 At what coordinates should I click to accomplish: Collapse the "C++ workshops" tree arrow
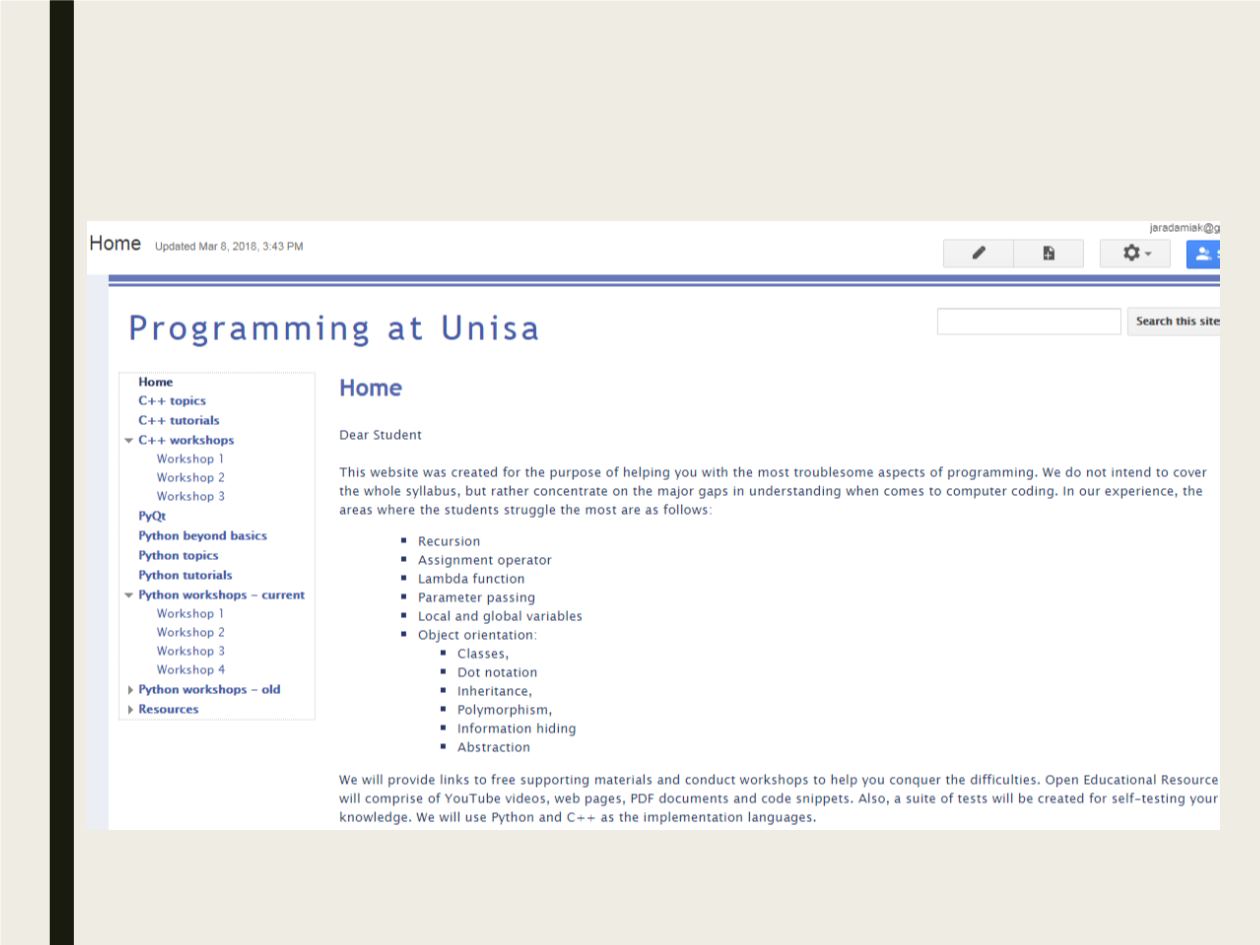click(x=128, y=440)
